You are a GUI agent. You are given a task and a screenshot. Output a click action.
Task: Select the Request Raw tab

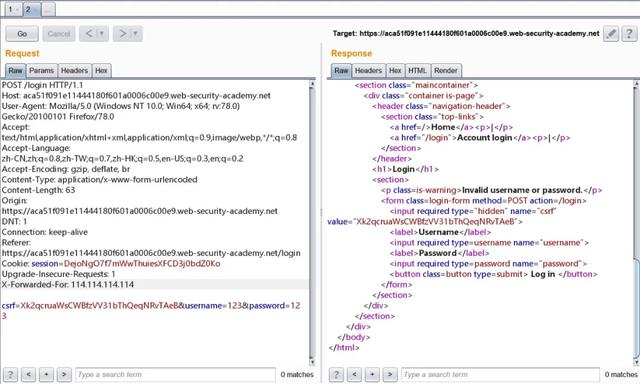click(x=16, y=71)
